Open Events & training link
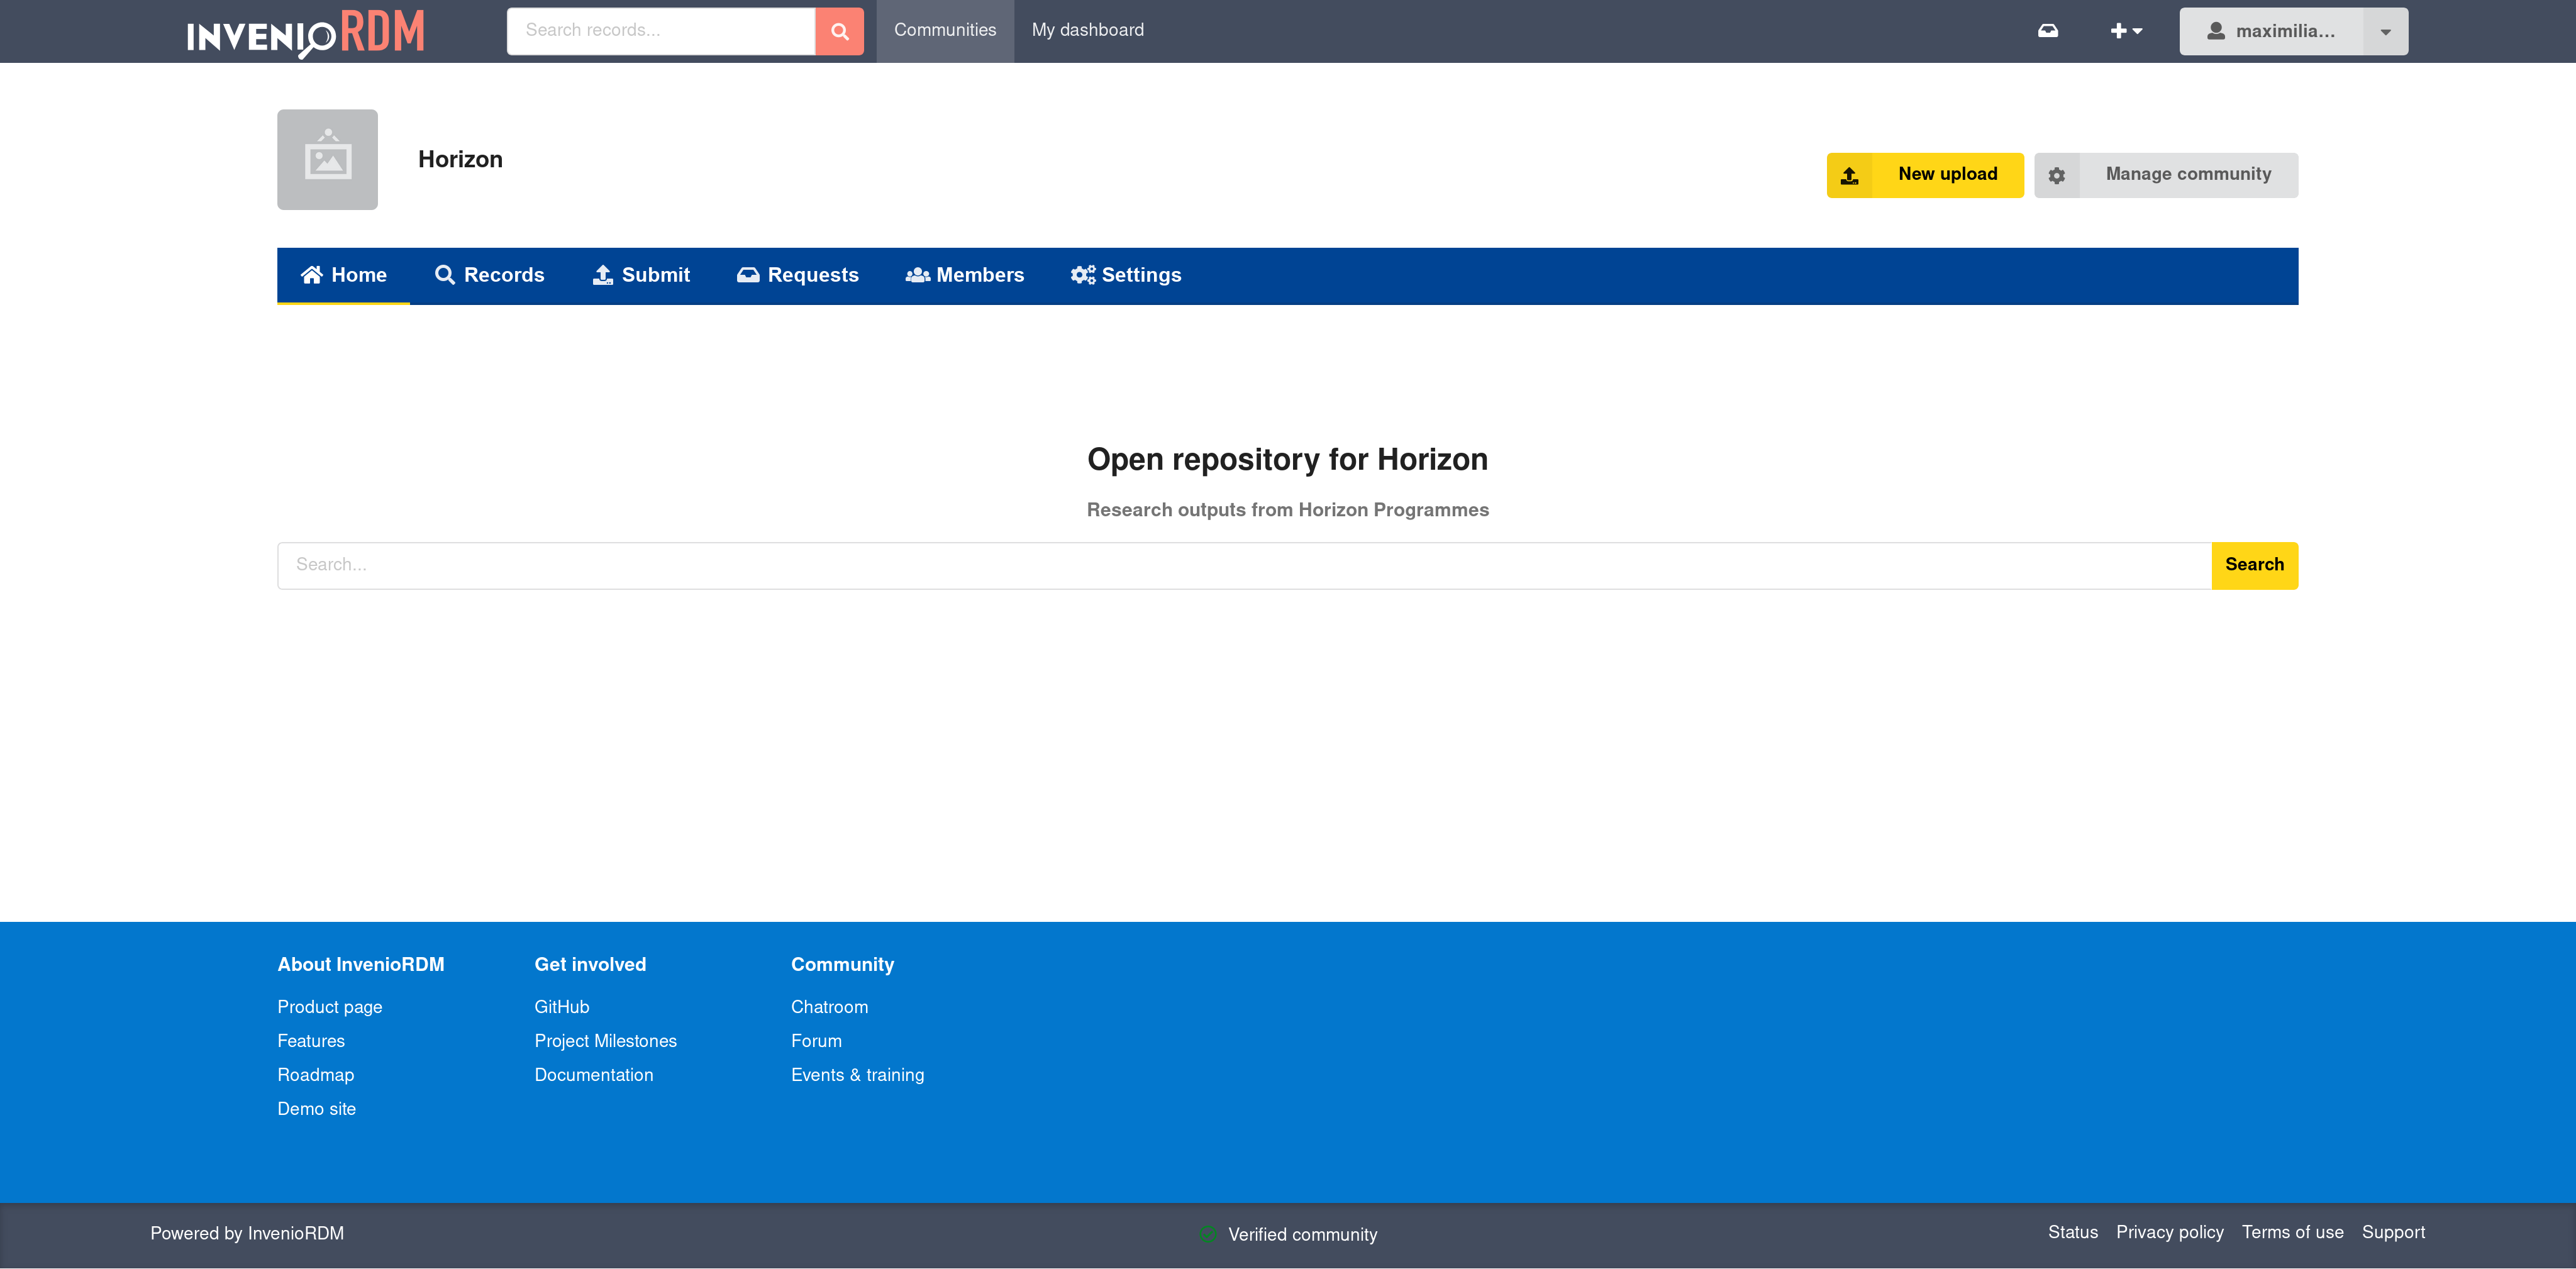This screenshot has width=2576, height=1269. point(858,1075)
